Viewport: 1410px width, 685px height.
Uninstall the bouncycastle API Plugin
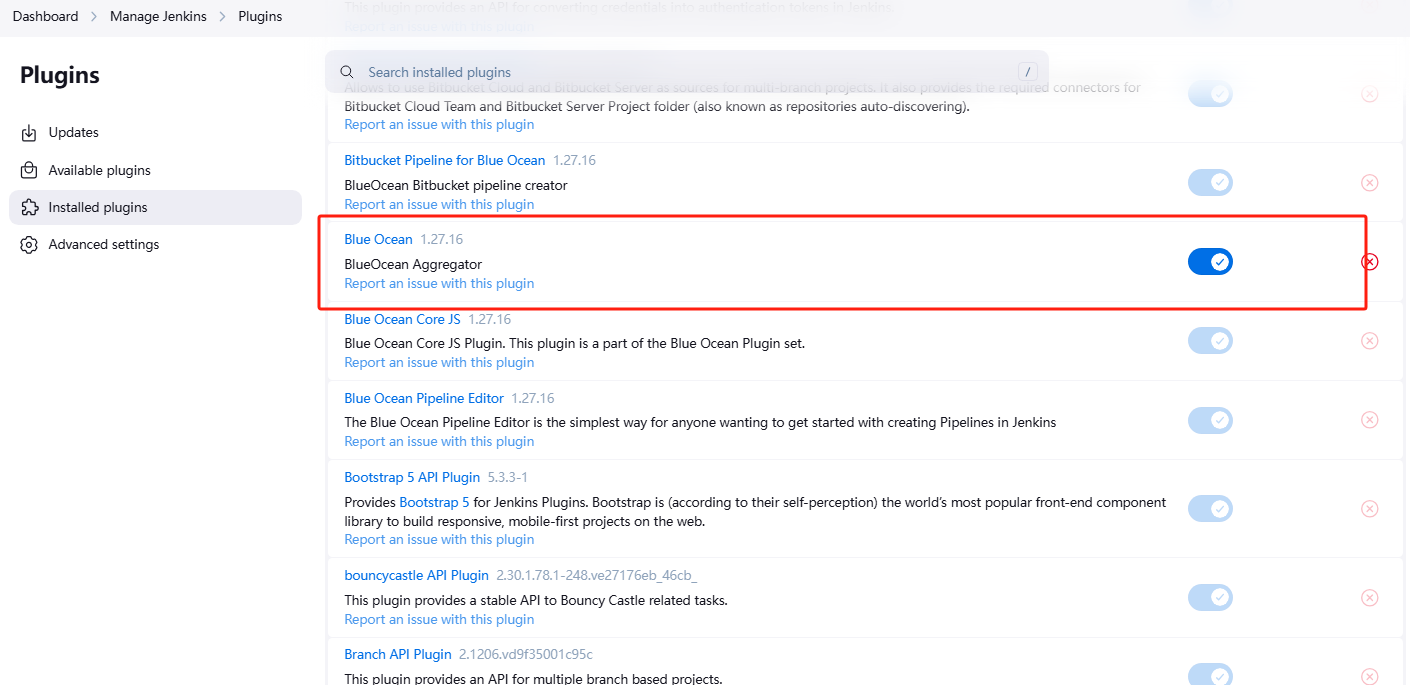1370,598
